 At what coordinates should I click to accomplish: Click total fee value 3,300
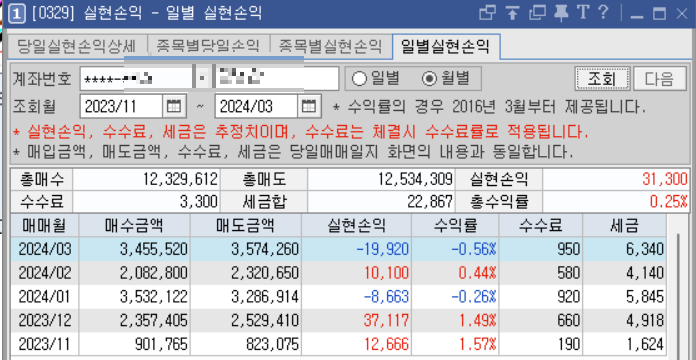199,202
